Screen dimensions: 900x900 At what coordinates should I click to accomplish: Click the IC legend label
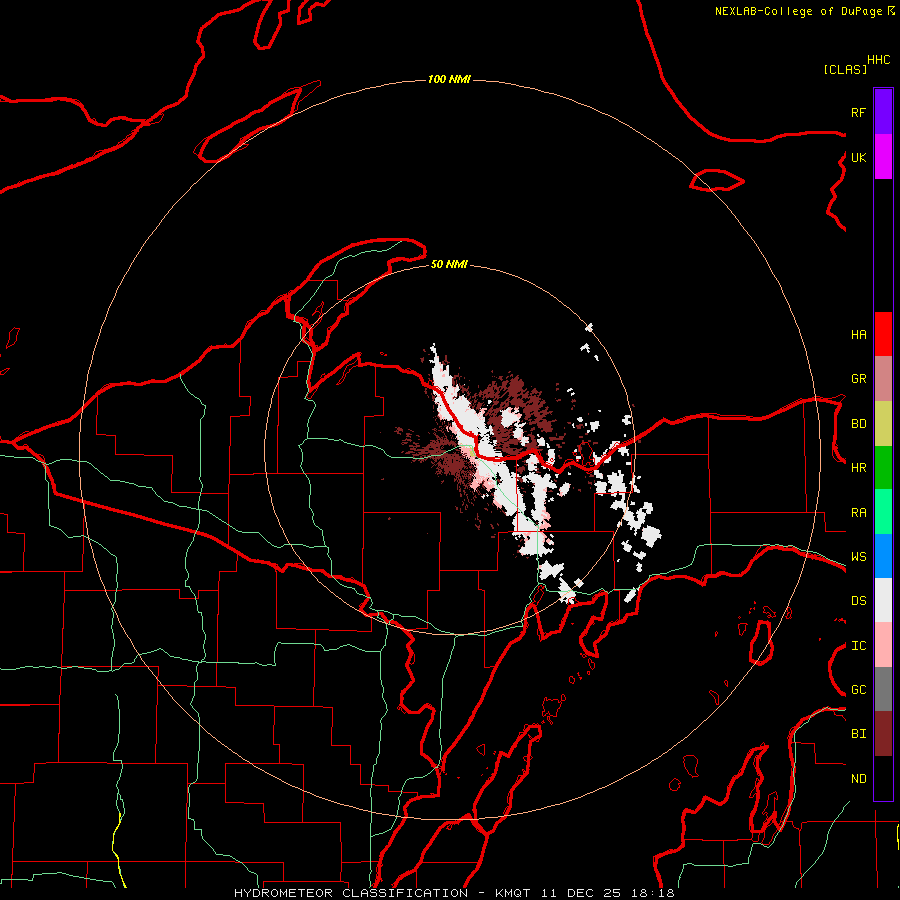(858, 646)
